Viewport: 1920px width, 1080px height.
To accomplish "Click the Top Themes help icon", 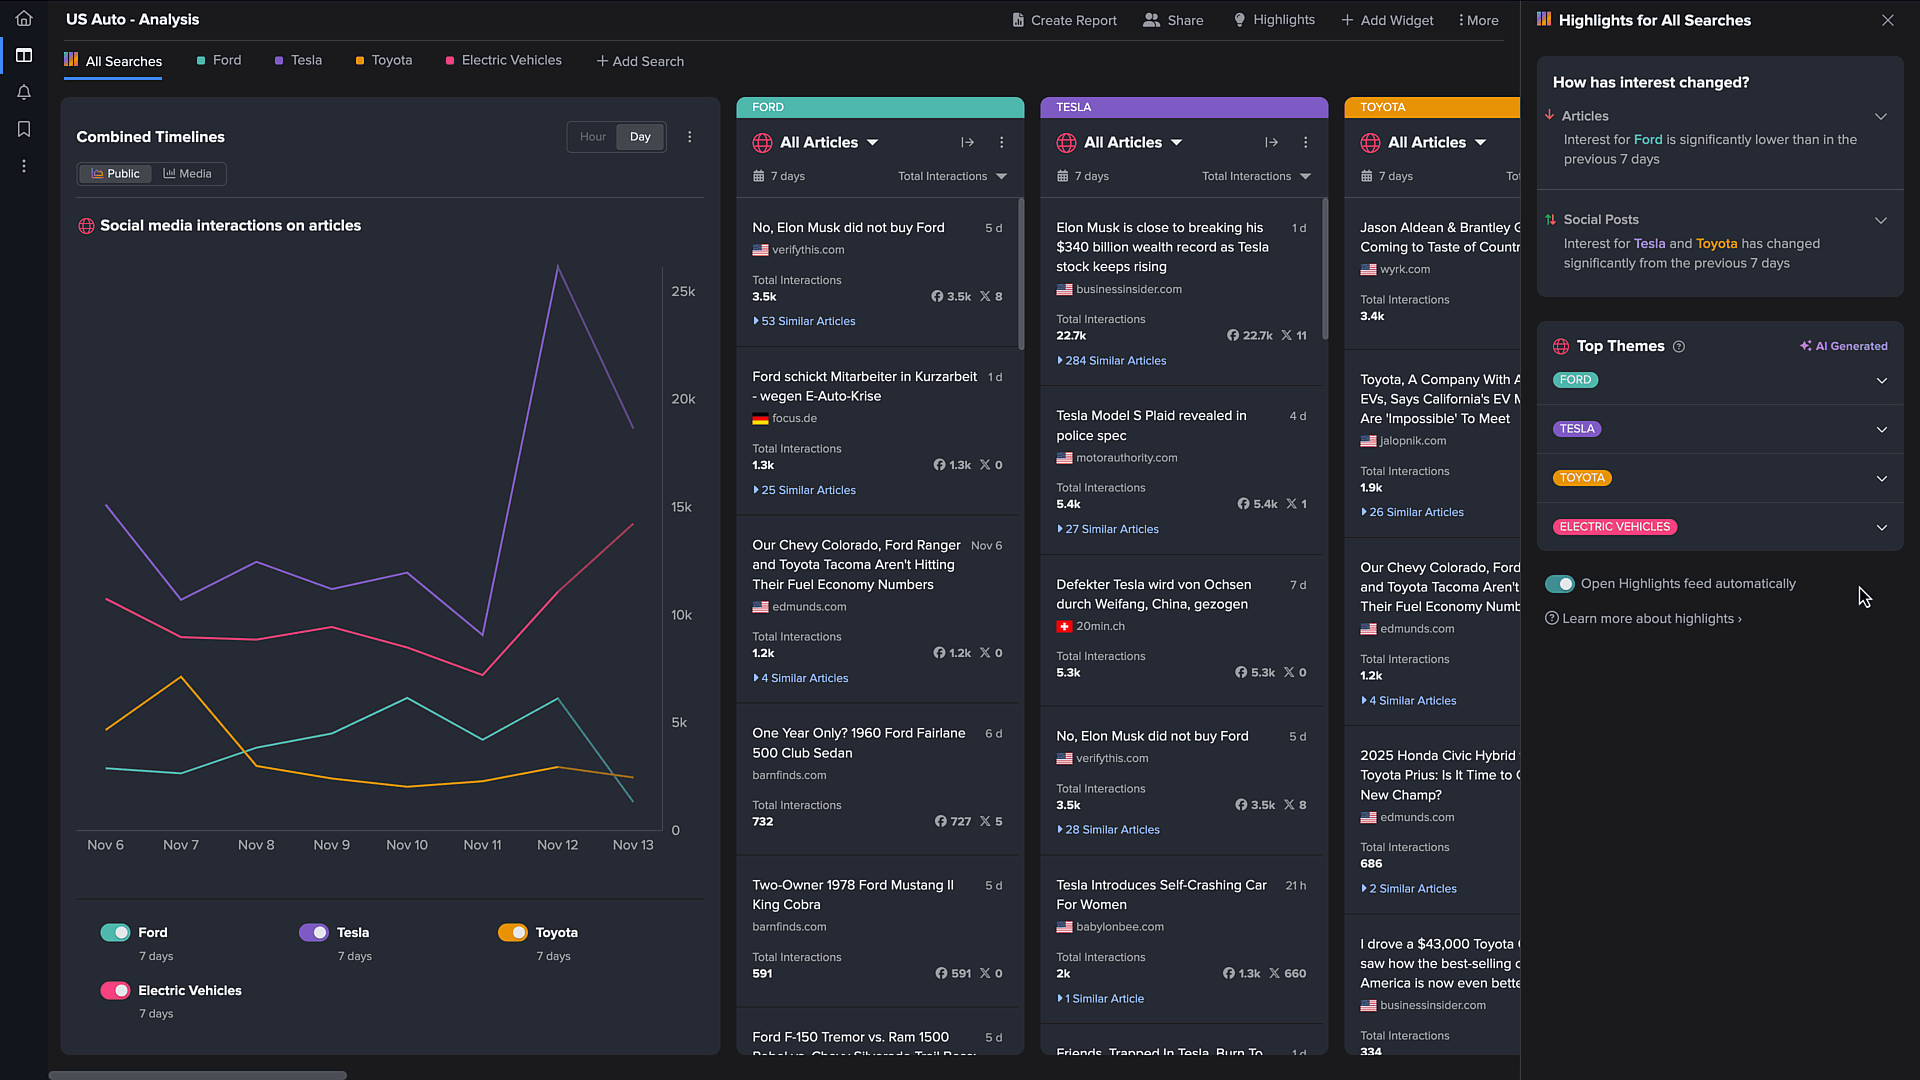I will coord(1679,347).
